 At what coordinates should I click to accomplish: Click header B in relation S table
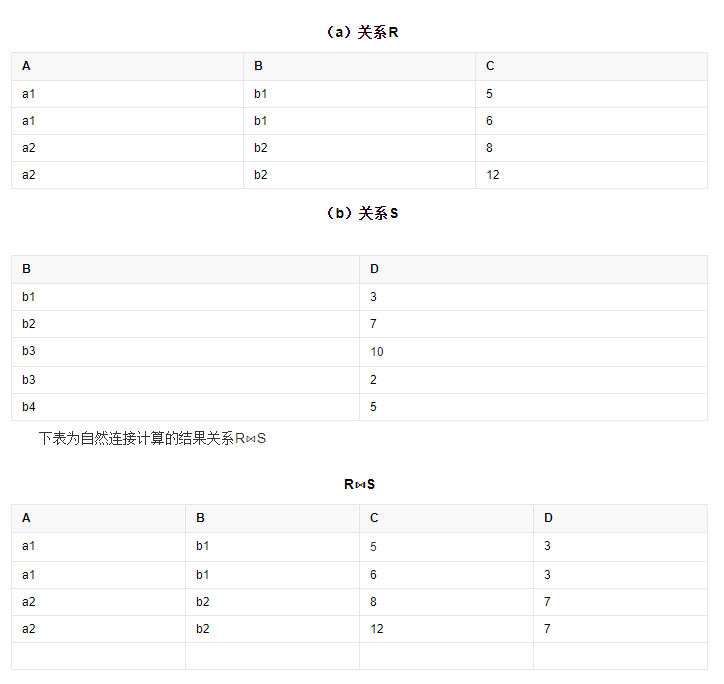coord(26,269)
